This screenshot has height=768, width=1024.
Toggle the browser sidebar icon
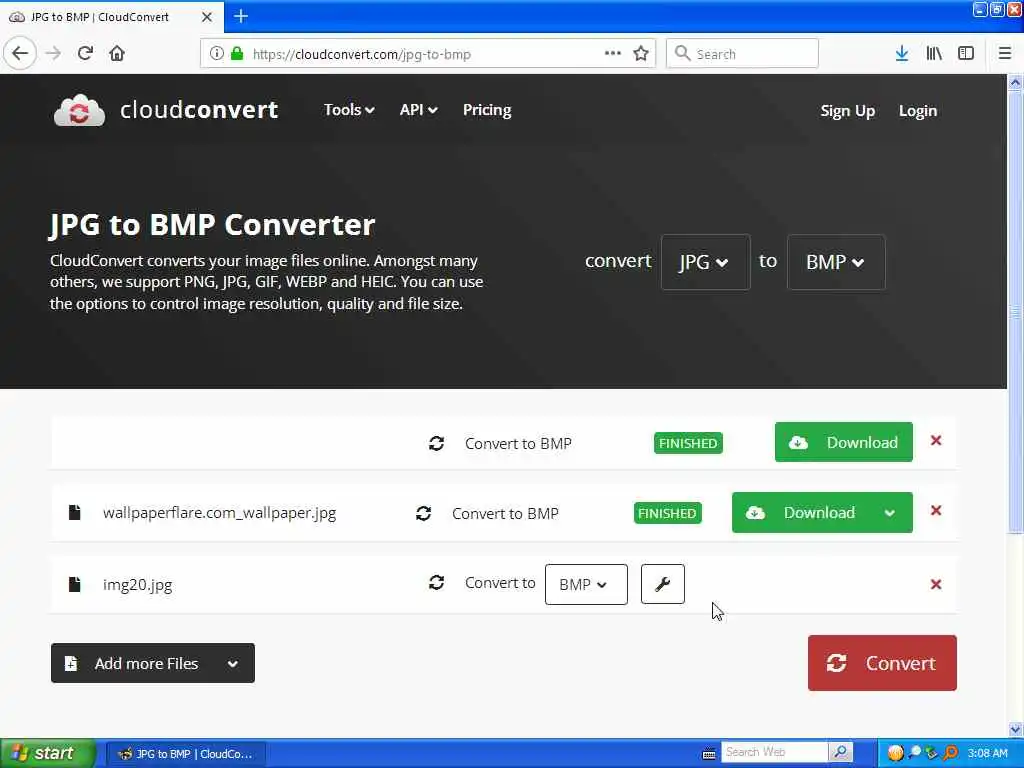(x=966, y=54)
